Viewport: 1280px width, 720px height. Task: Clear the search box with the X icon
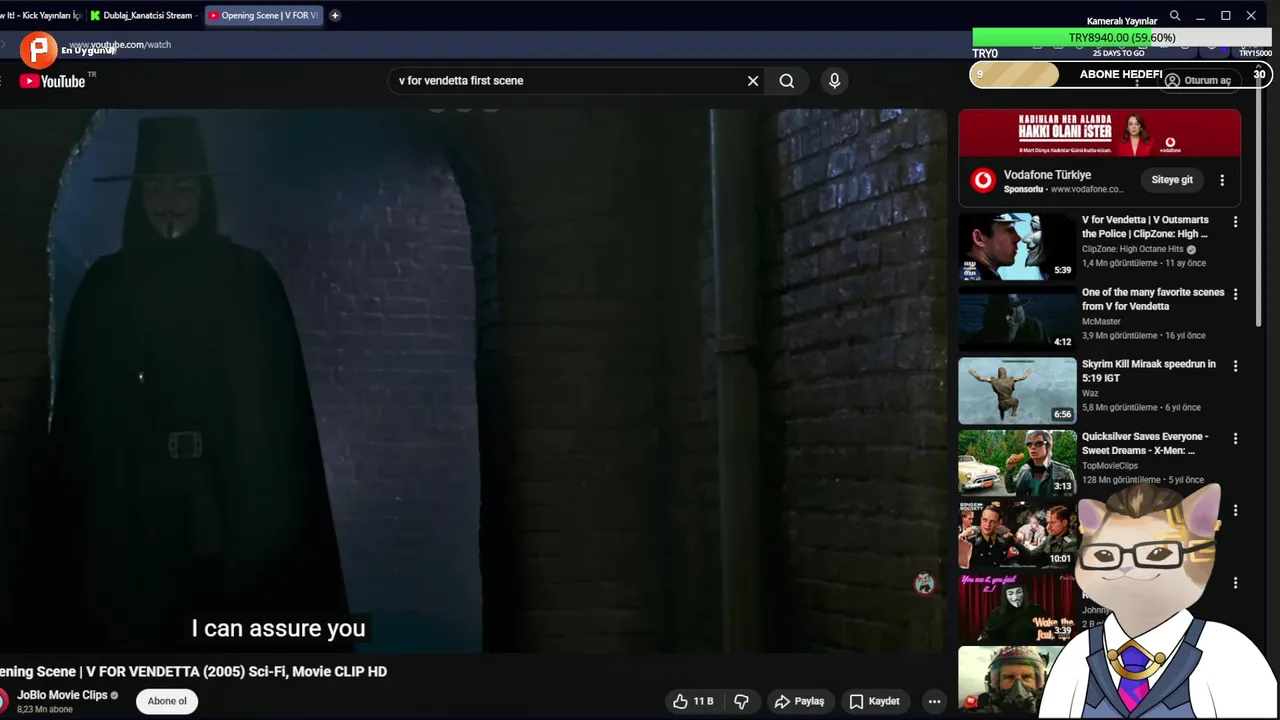pyautogui.click(x=753, y=81)
